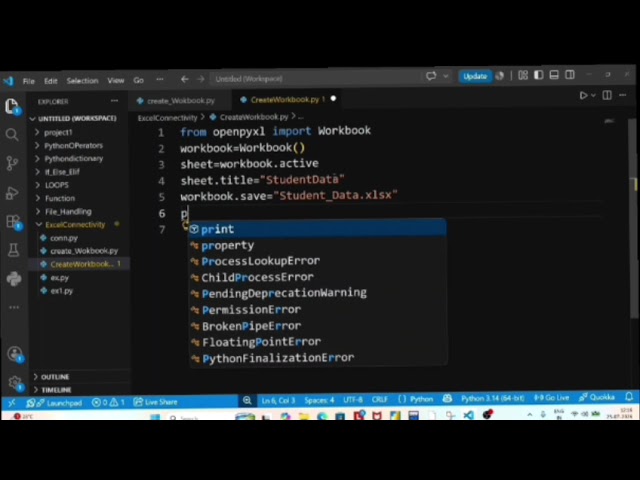Split the editor right

tap(607, 95)
